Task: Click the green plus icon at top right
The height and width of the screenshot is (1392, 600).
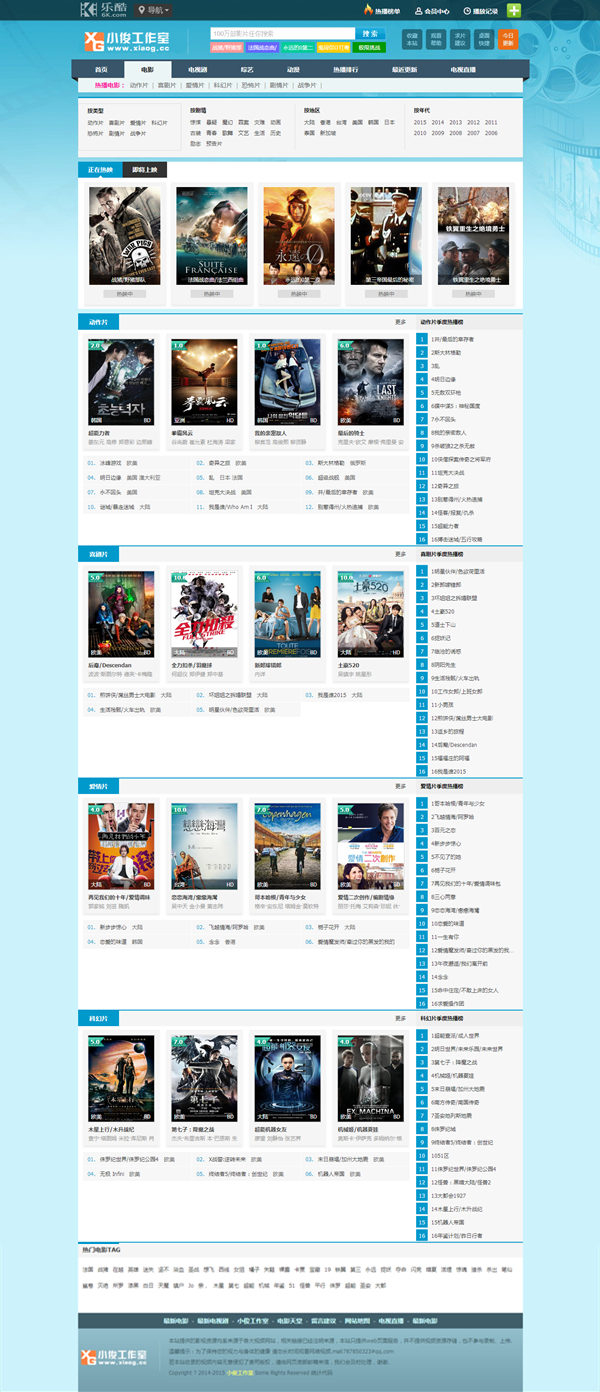Action: (x=514, y=11)
